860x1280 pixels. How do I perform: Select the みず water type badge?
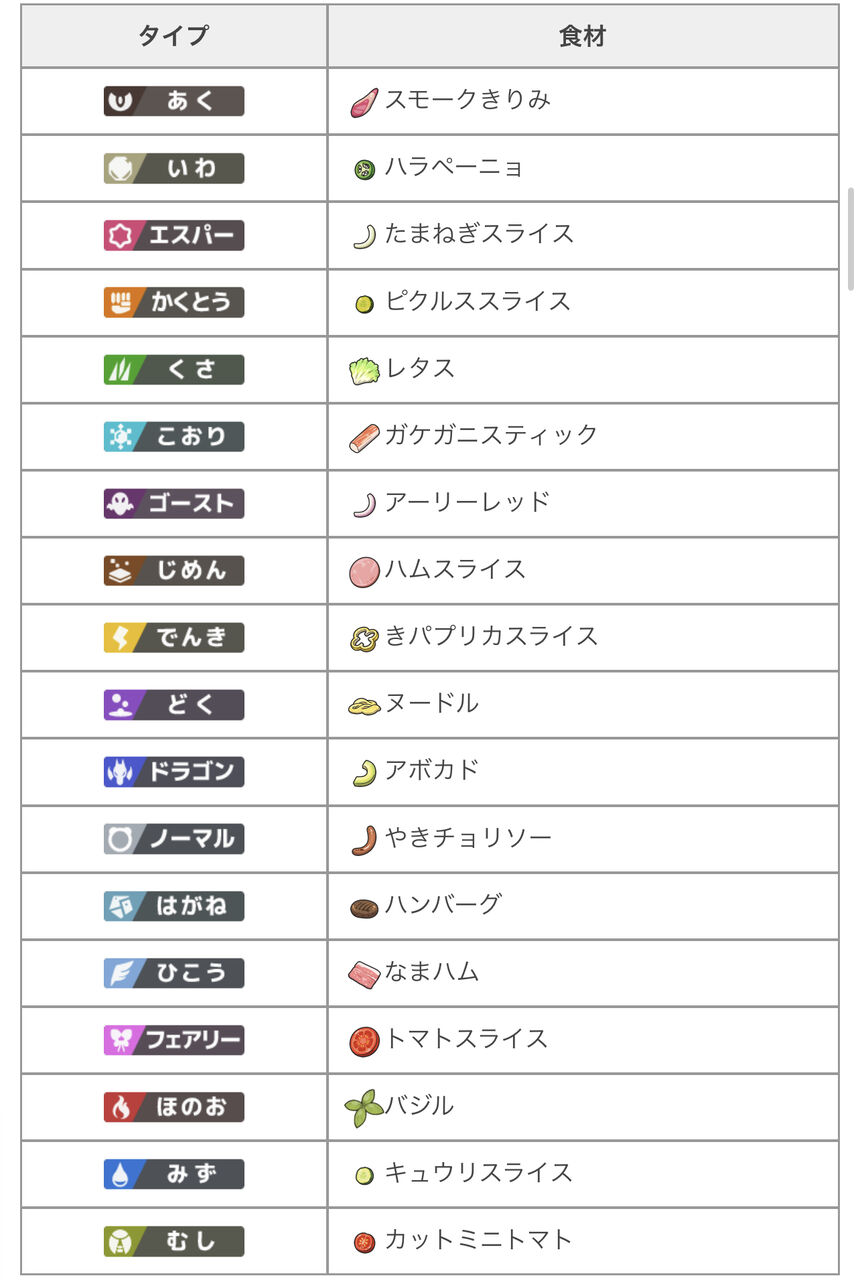(x=174, y=1174)
